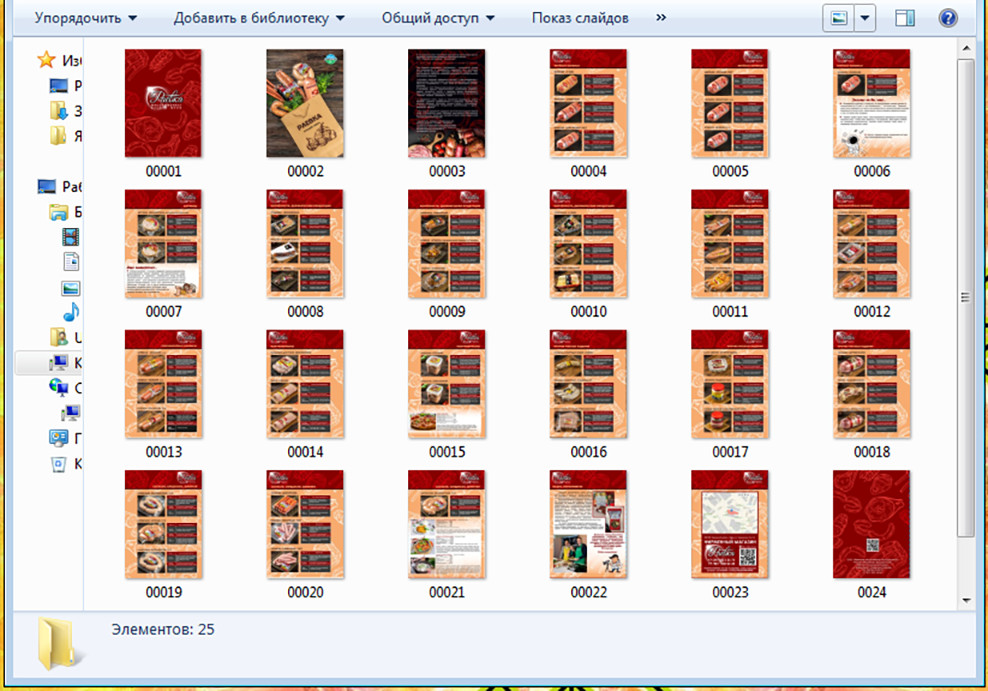Select thumbnail of file 00010
The height and width of the screenshot is (691, 988).
(589, 244)
